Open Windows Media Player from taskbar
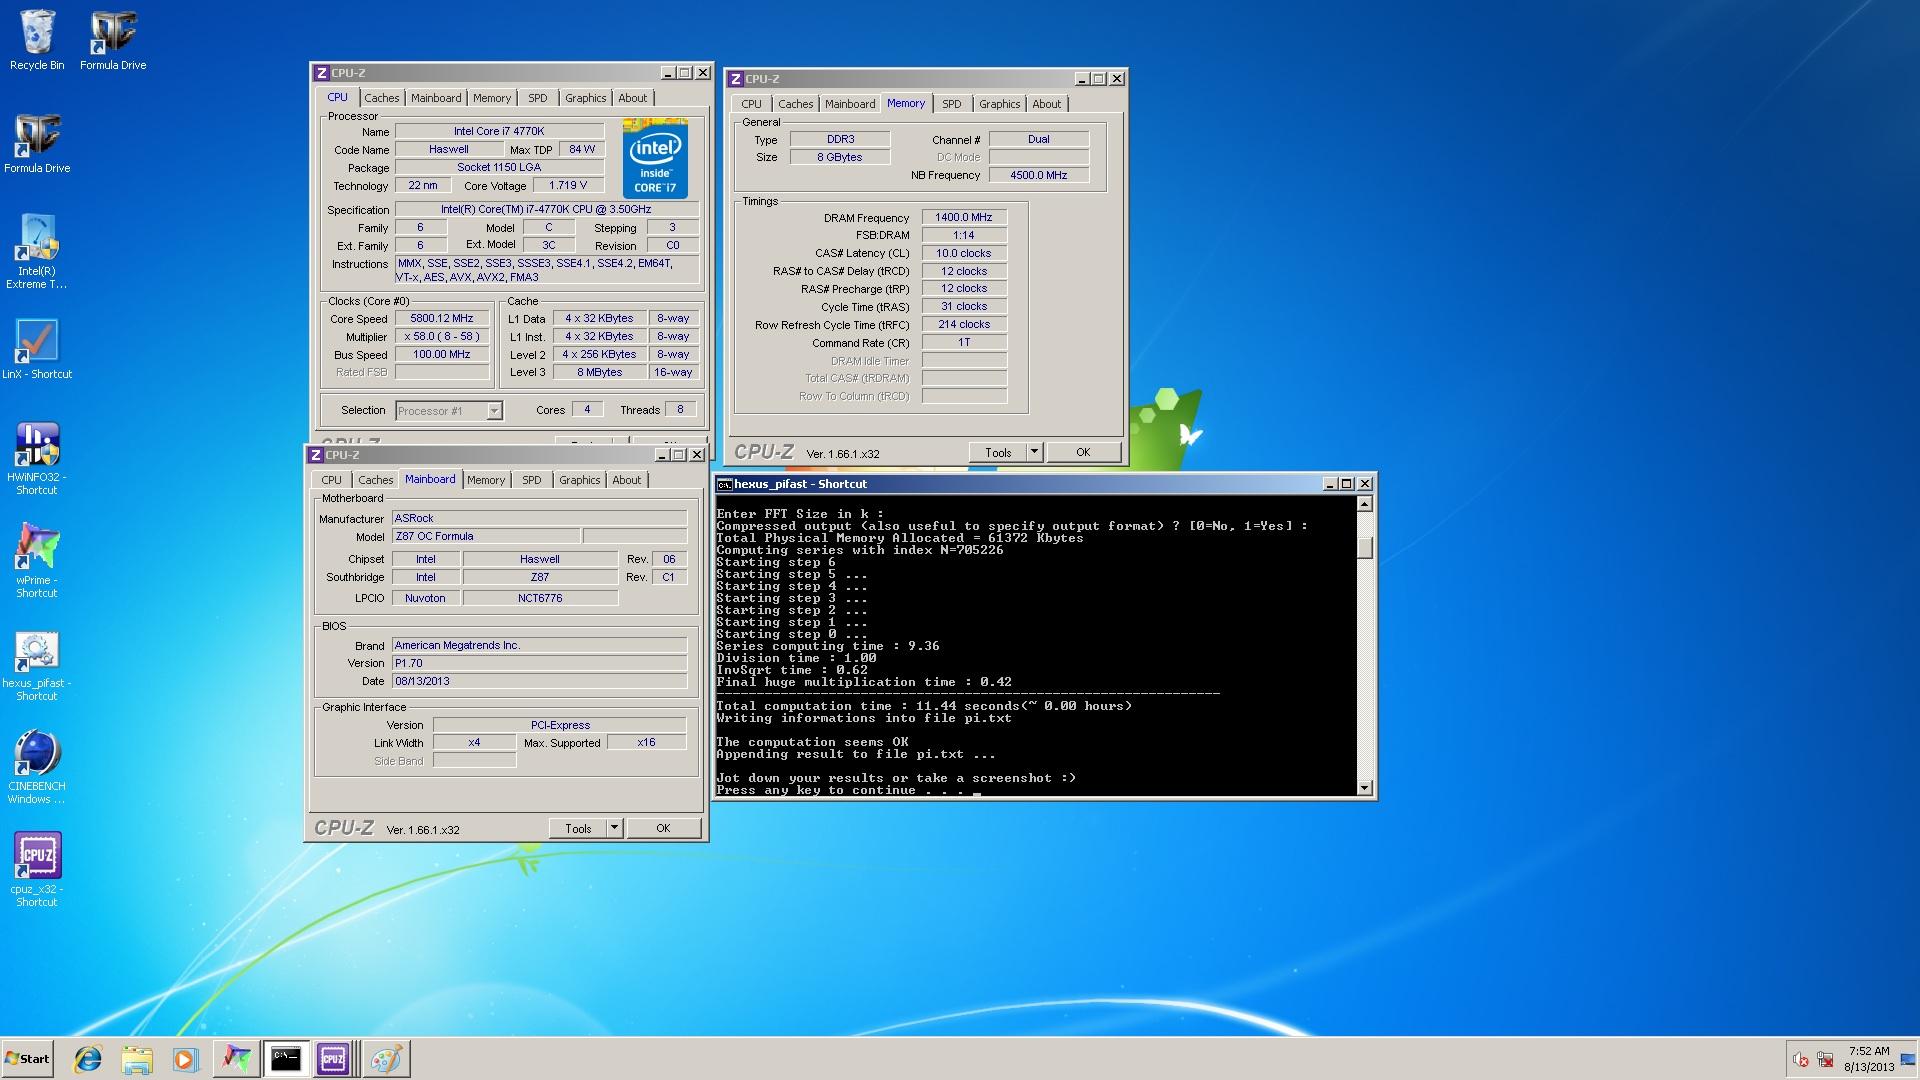 click(185, 1059)
